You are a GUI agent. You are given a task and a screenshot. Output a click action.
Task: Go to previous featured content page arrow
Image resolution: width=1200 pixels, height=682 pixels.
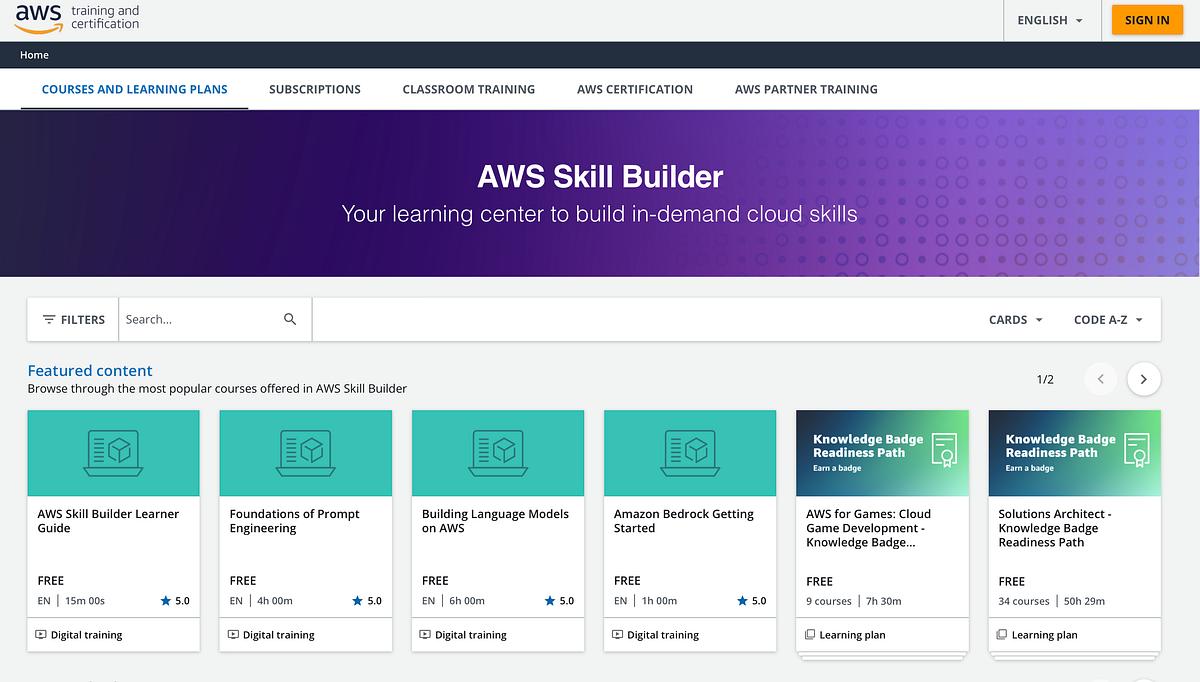pos(1101,379)
